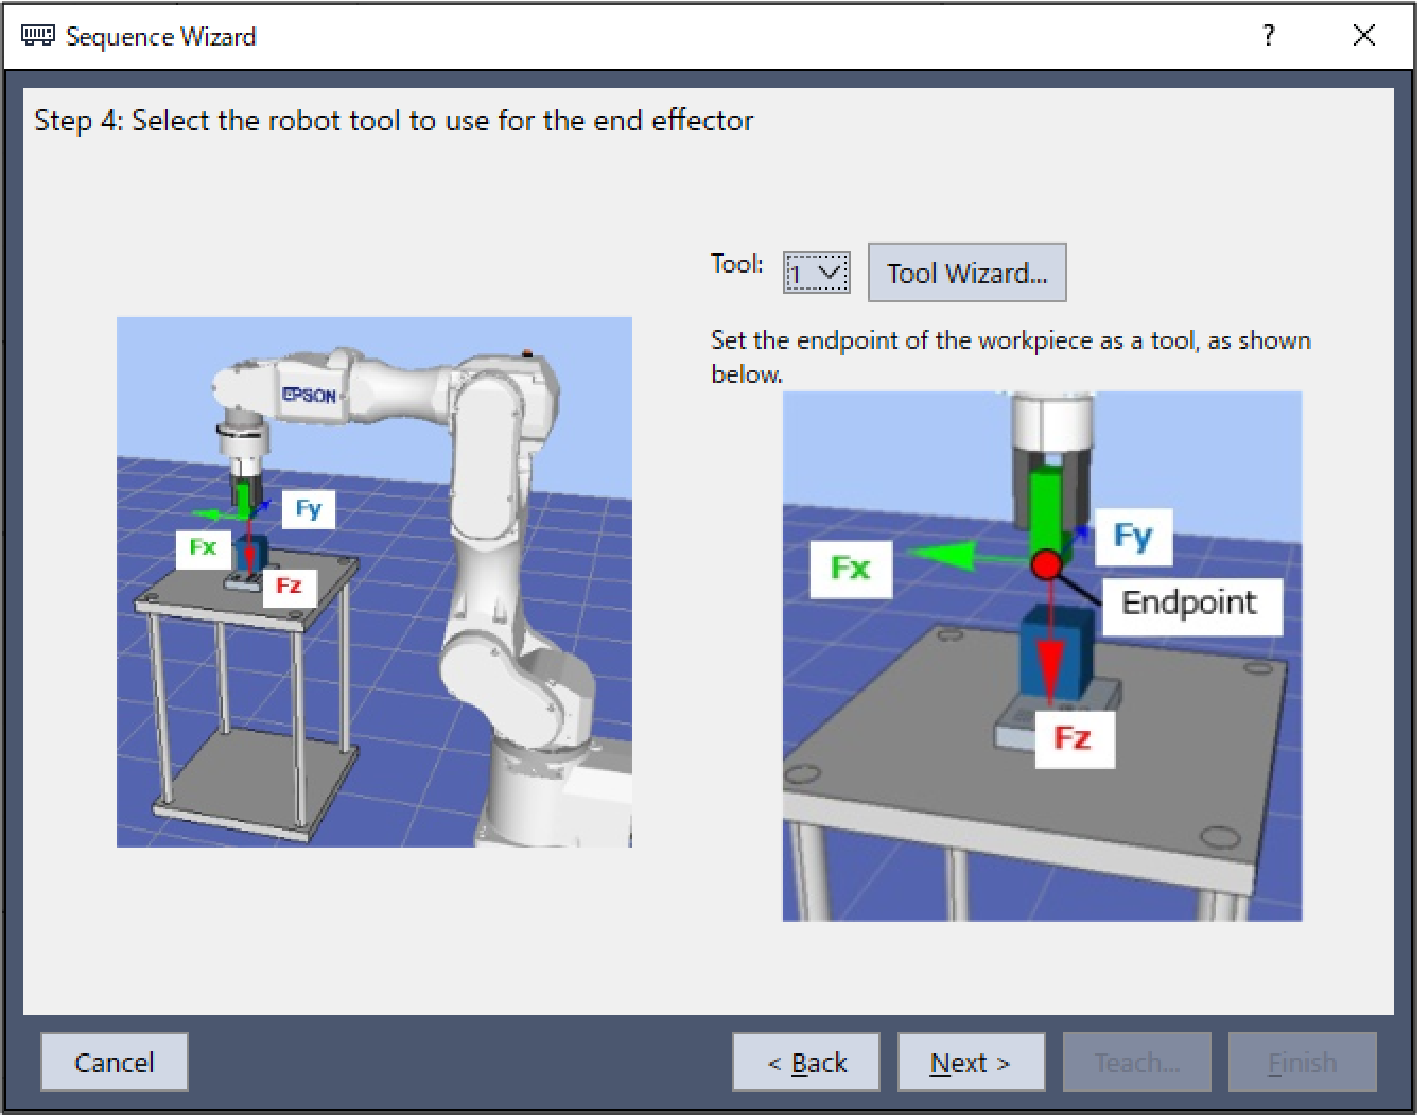
Task: Go back to the previous wizard step
Action: [x=806, y=1062]
